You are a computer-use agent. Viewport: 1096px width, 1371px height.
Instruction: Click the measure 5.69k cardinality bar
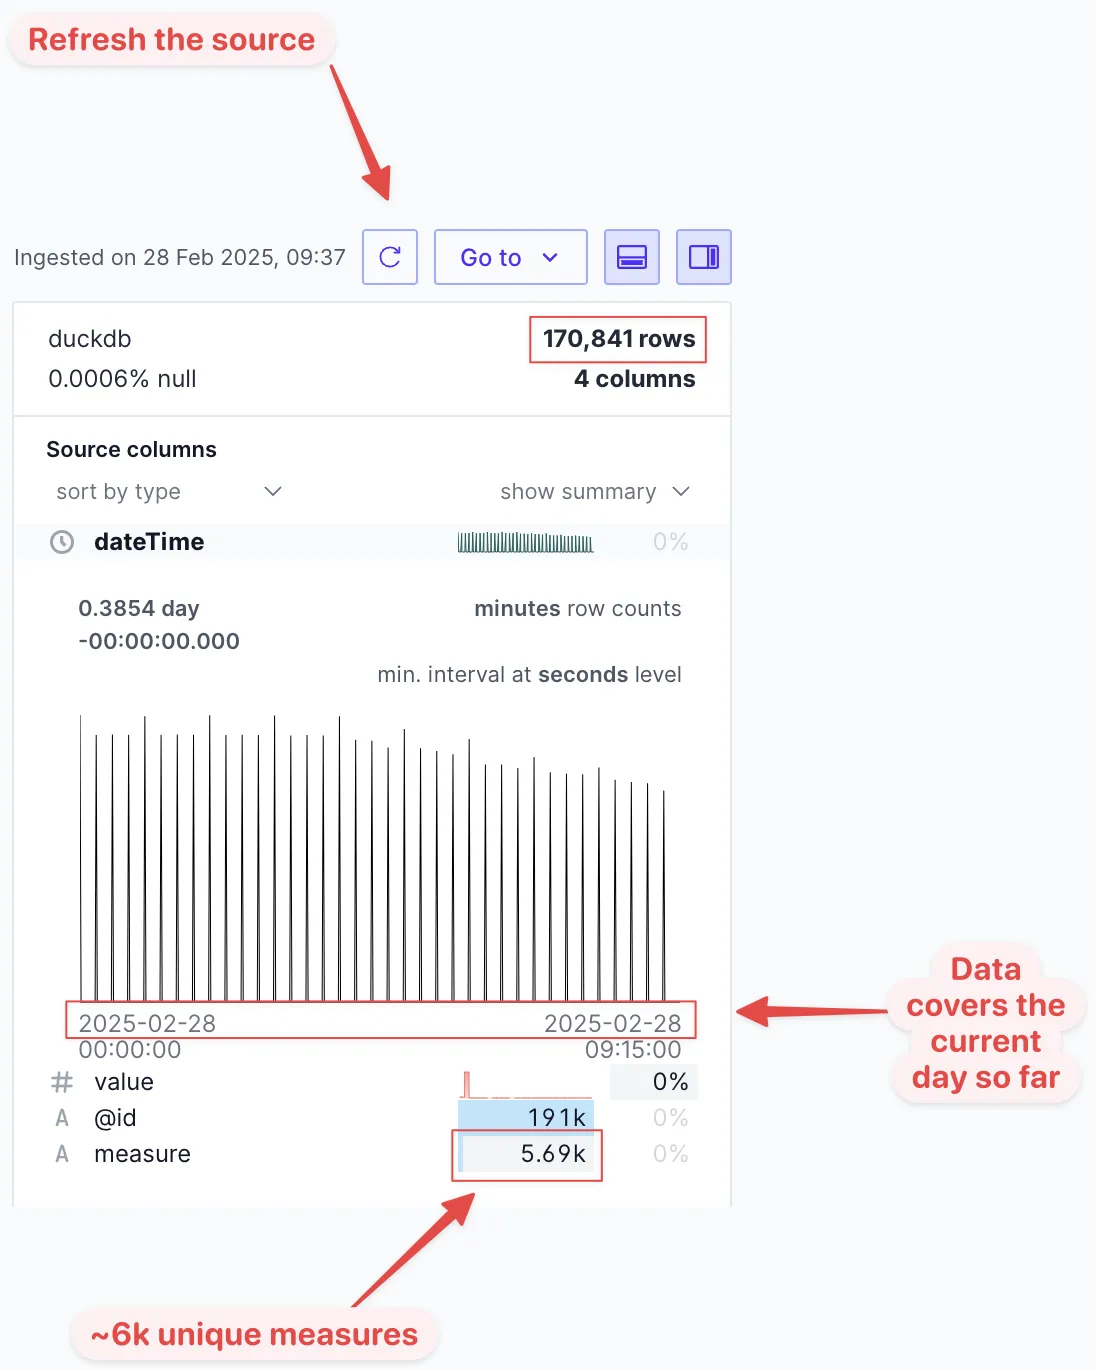[x=526, y=1154]
